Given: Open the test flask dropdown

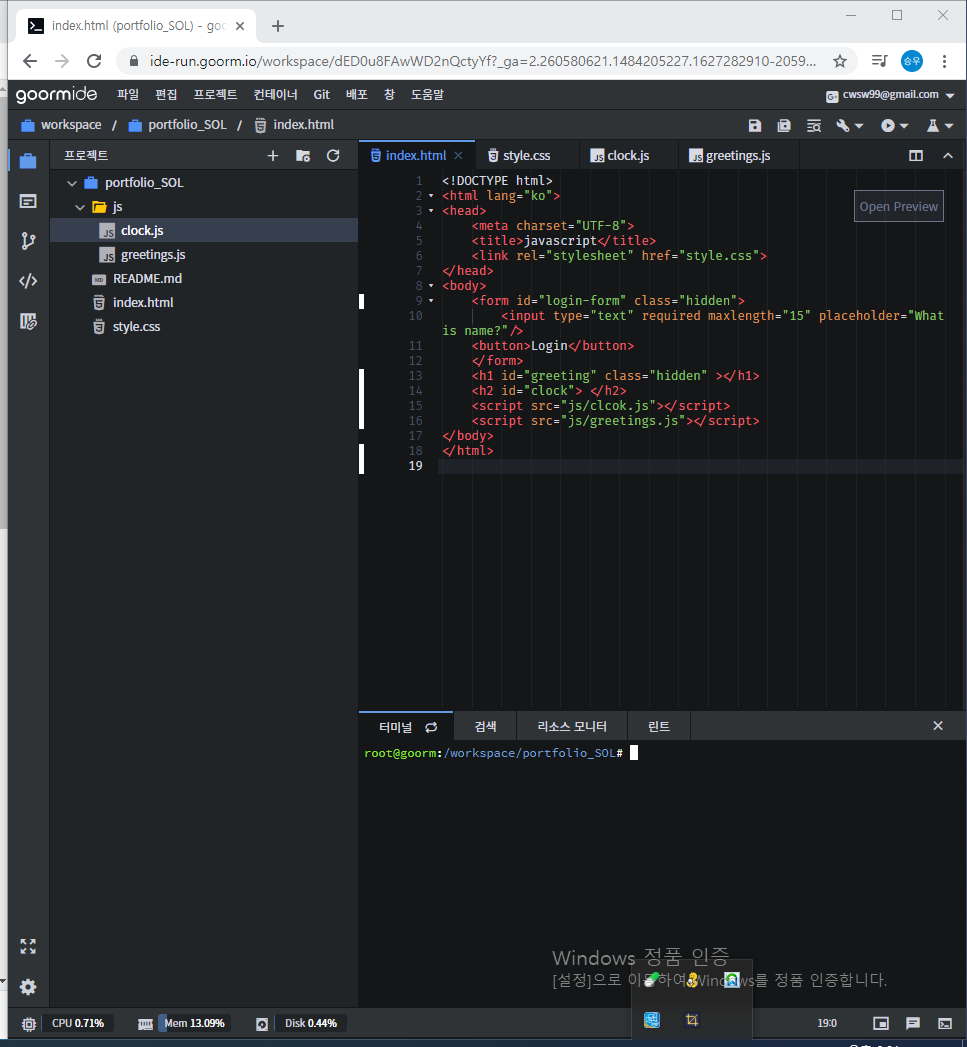Looking at the screenshot, I should click(x=939, y=126).
